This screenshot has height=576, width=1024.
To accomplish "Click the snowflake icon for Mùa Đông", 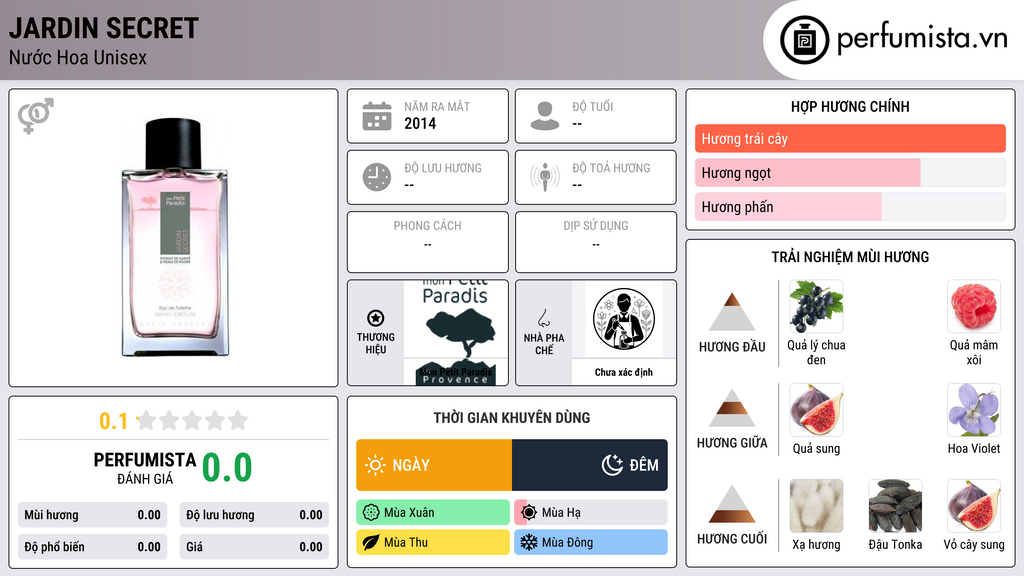I will 529,542.
